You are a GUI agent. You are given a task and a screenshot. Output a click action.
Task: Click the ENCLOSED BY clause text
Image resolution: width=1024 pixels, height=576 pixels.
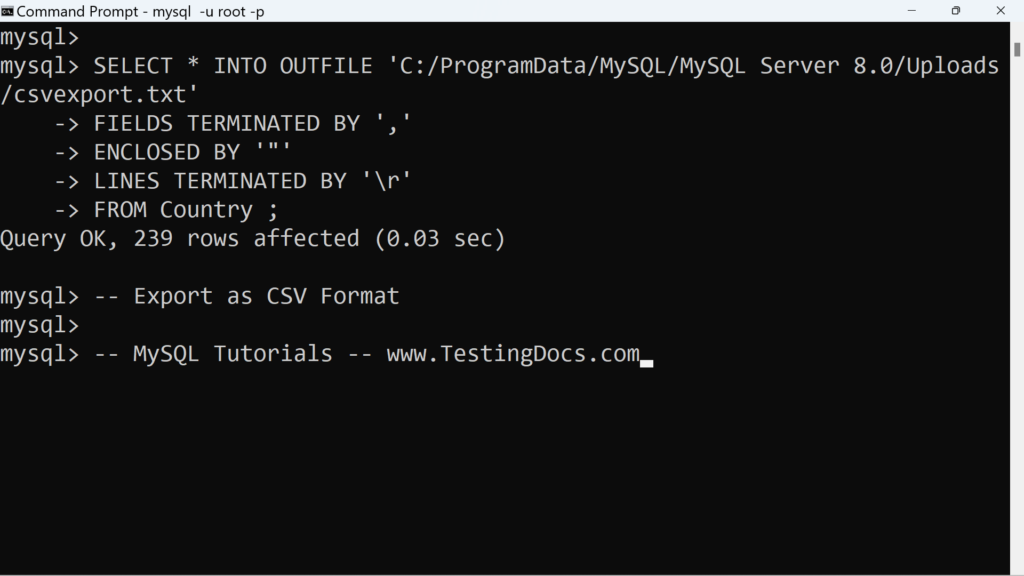[192, 152]
